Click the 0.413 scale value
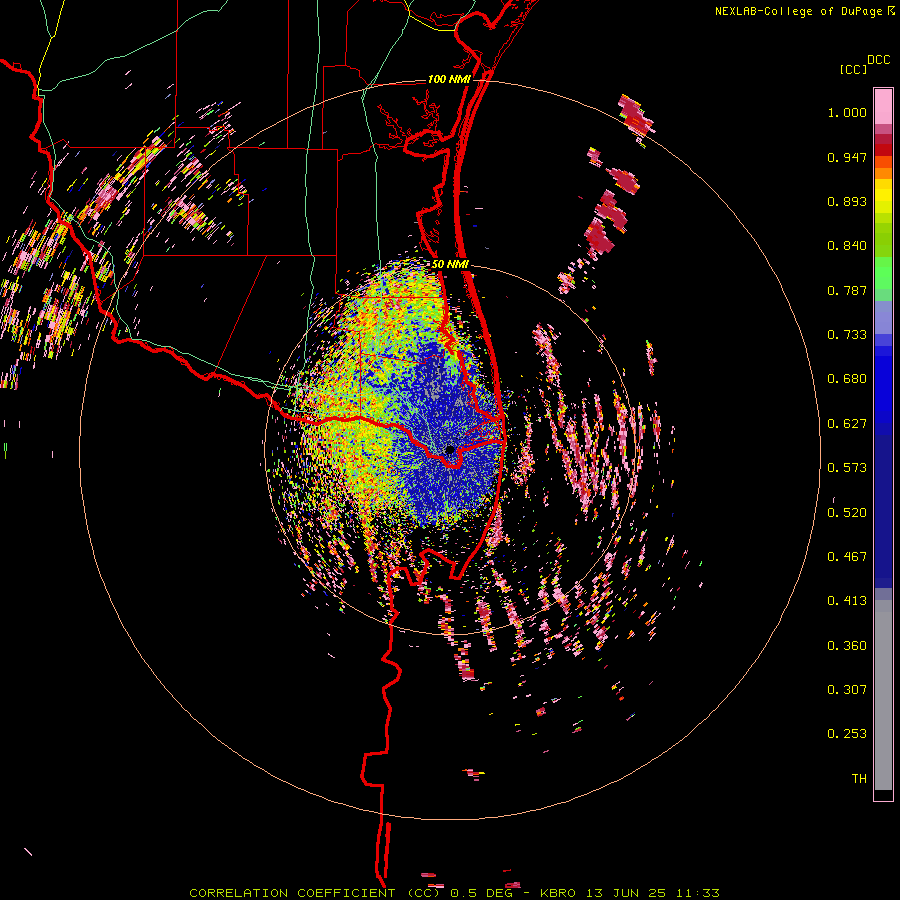This screenshot has height=900, width=900. [847, 601]
